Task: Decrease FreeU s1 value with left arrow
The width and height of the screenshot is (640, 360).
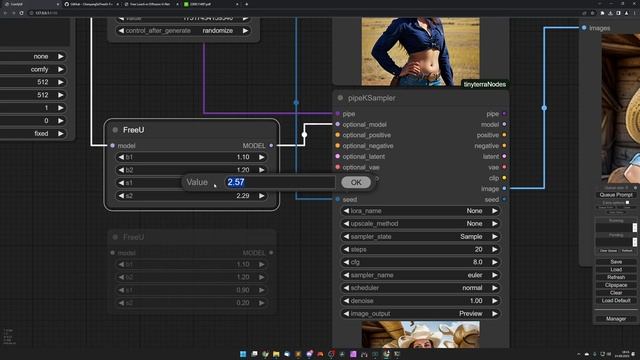Action: pyautogui.click(x=121, y=183)
